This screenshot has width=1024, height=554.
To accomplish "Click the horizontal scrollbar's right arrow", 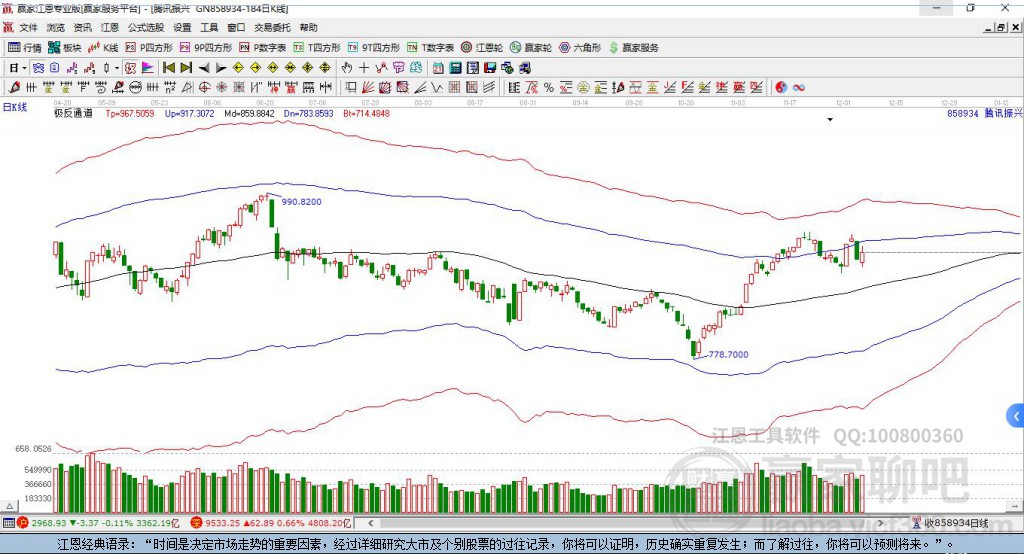I will coord(880,523).
